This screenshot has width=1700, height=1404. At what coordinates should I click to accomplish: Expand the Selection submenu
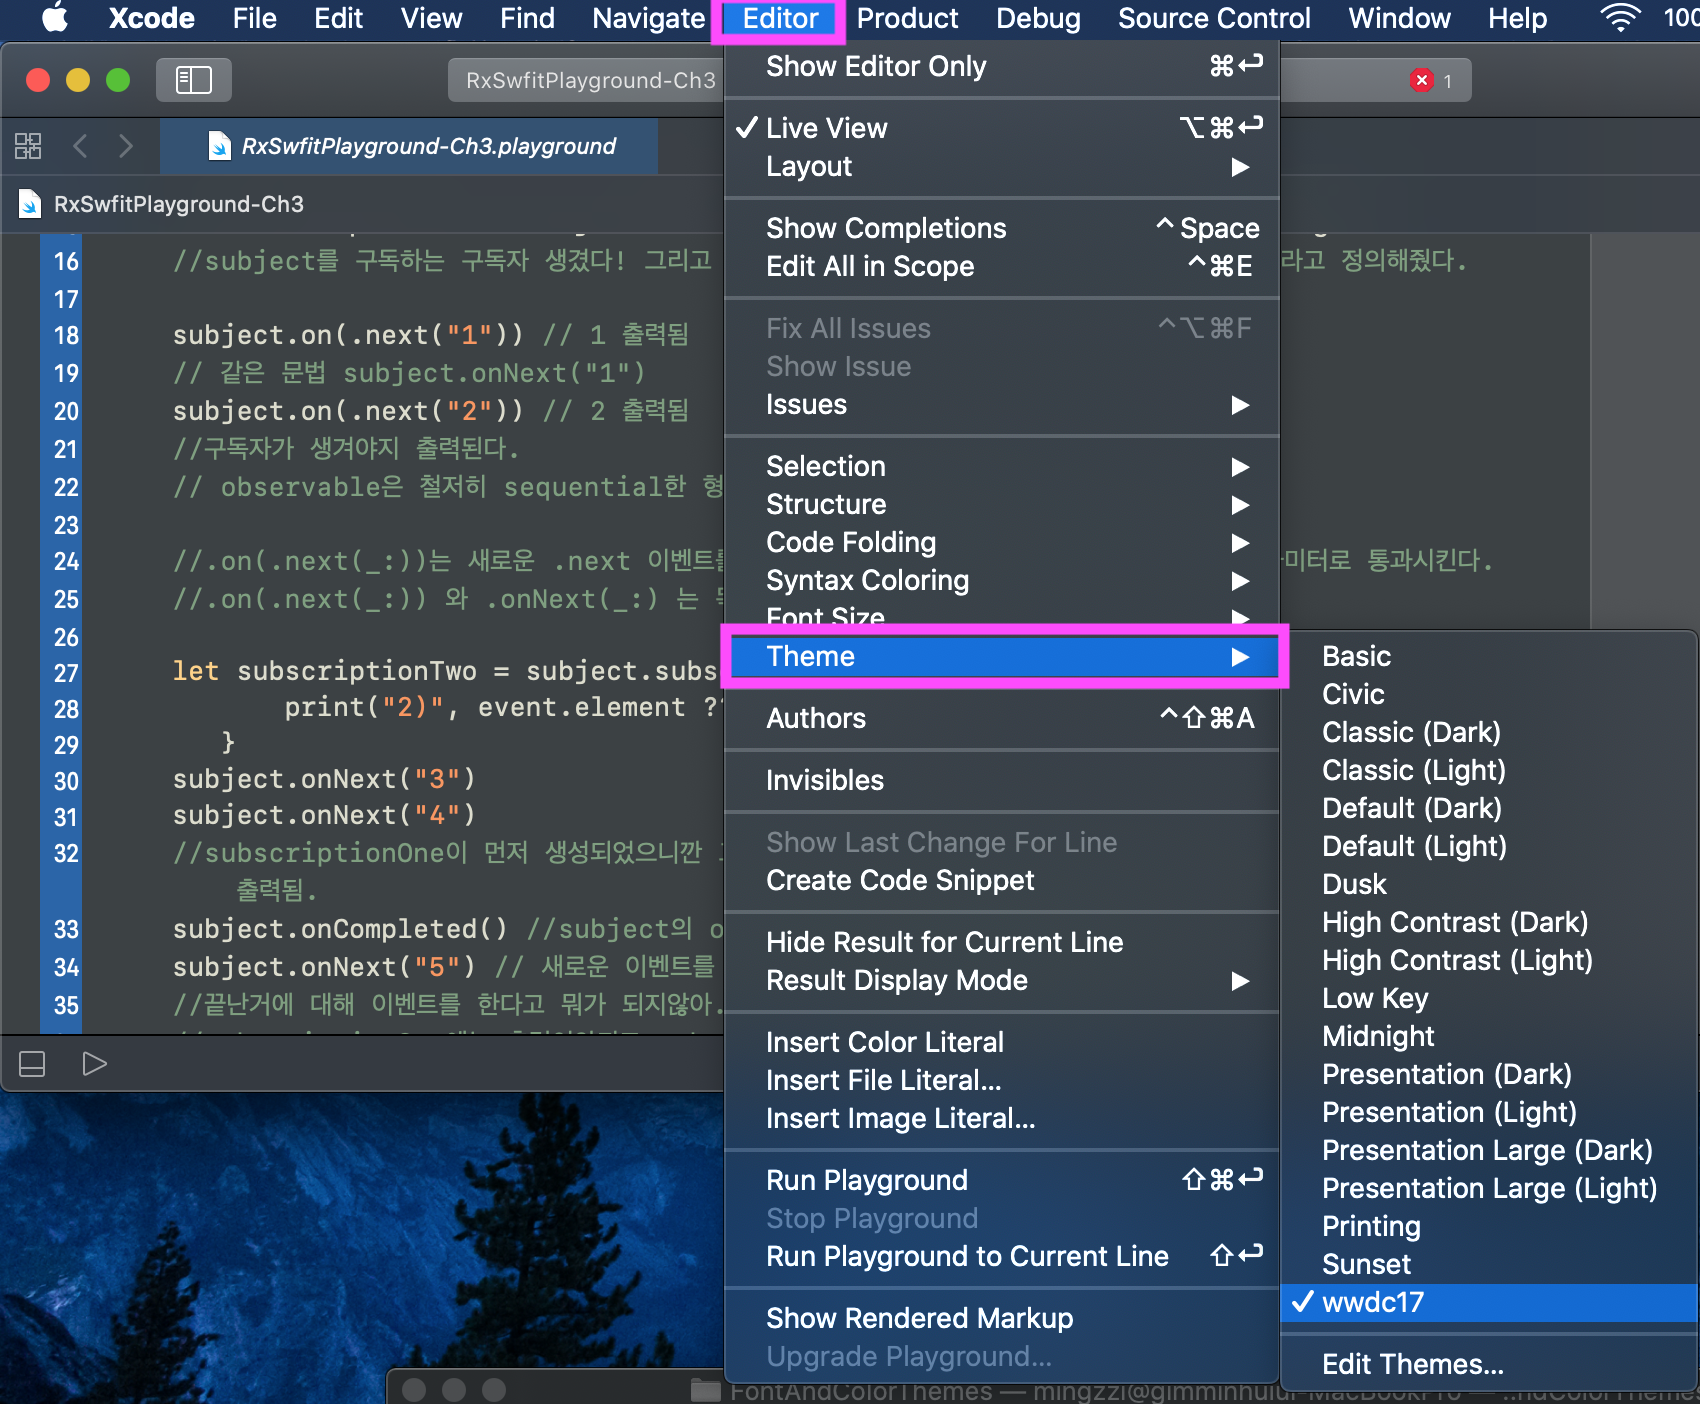(x=1001, y=466)
